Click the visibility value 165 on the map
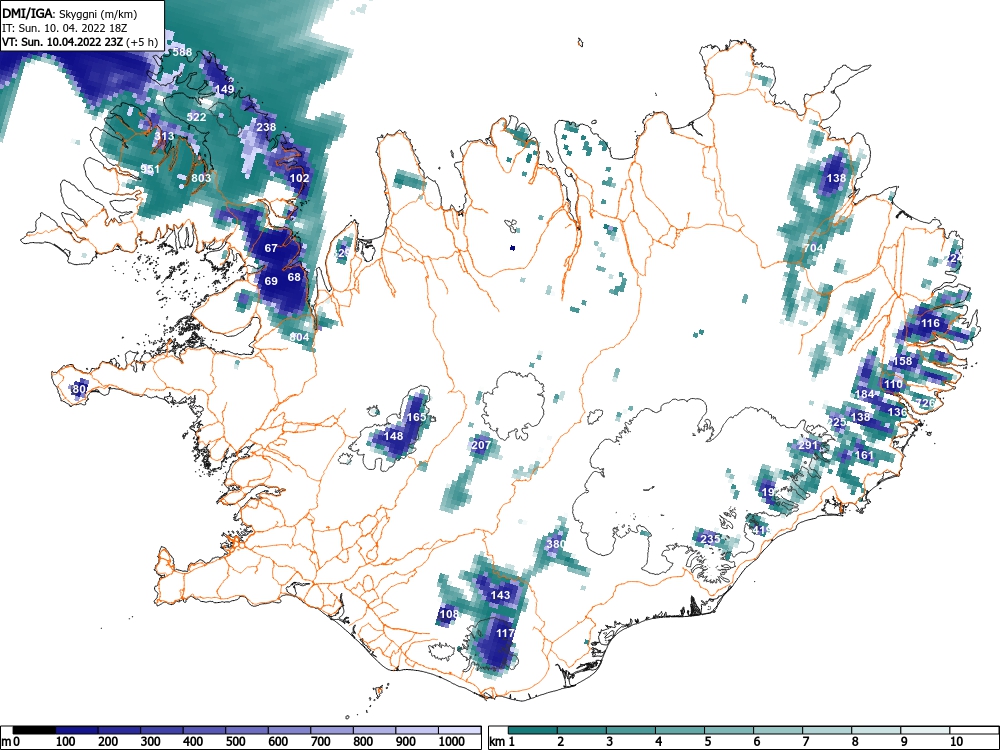This screenshot has height=750, width=1000. (x=416, y=417)
